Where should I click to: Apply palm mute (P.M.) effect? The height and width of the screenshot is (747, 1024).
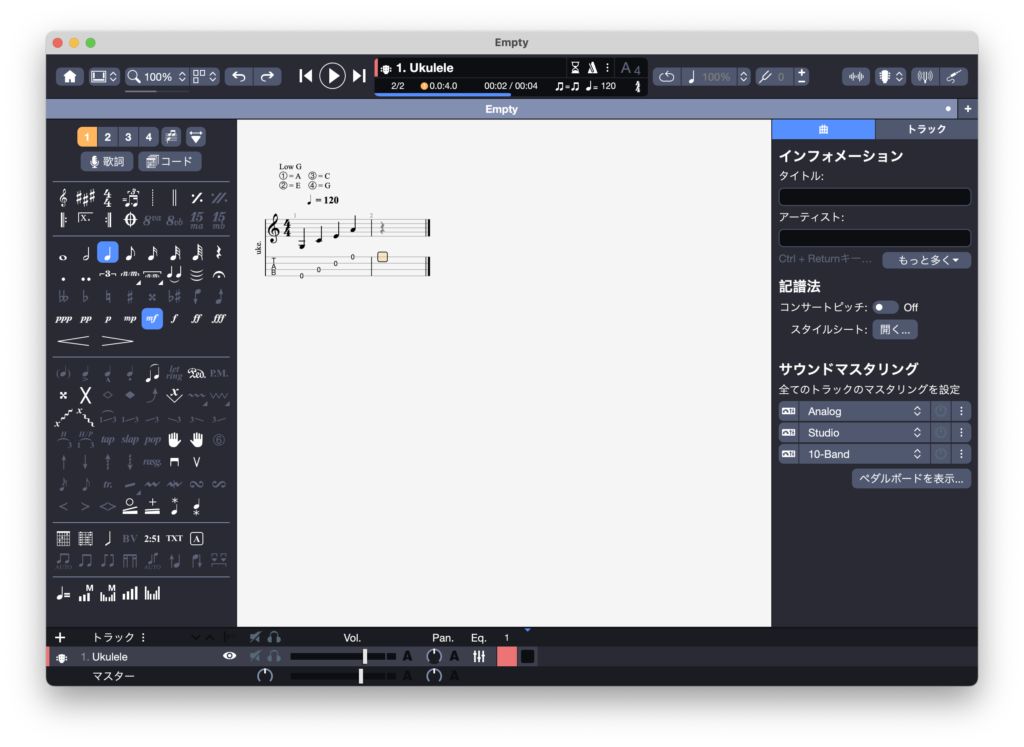pyautogui.click(x=218, y=373)
